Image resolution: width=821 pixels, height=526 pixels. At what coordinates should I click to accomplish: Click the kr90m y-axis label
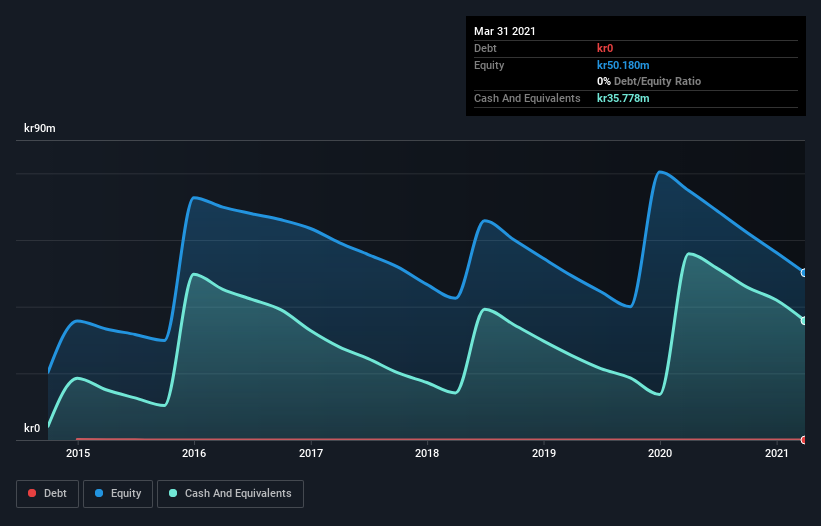click(40, 128)
